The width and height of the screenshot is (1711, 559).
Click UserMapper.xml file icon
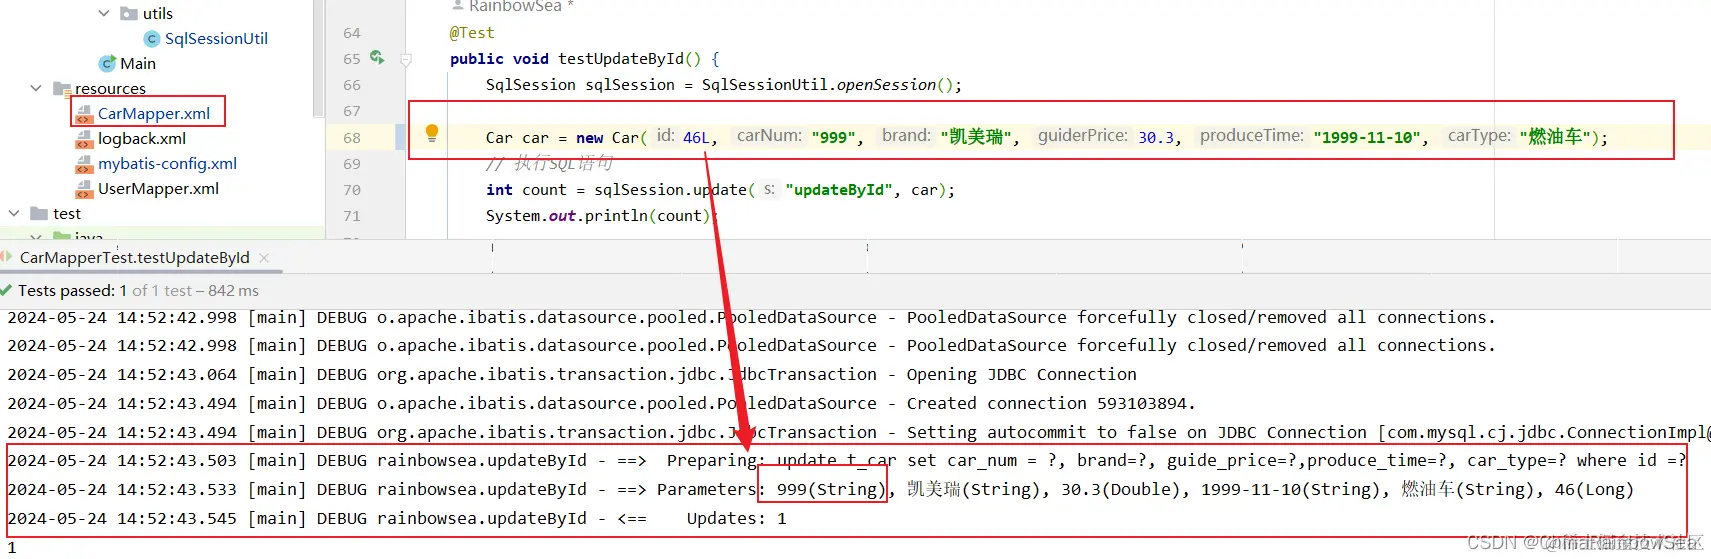(x=84, y=189)
